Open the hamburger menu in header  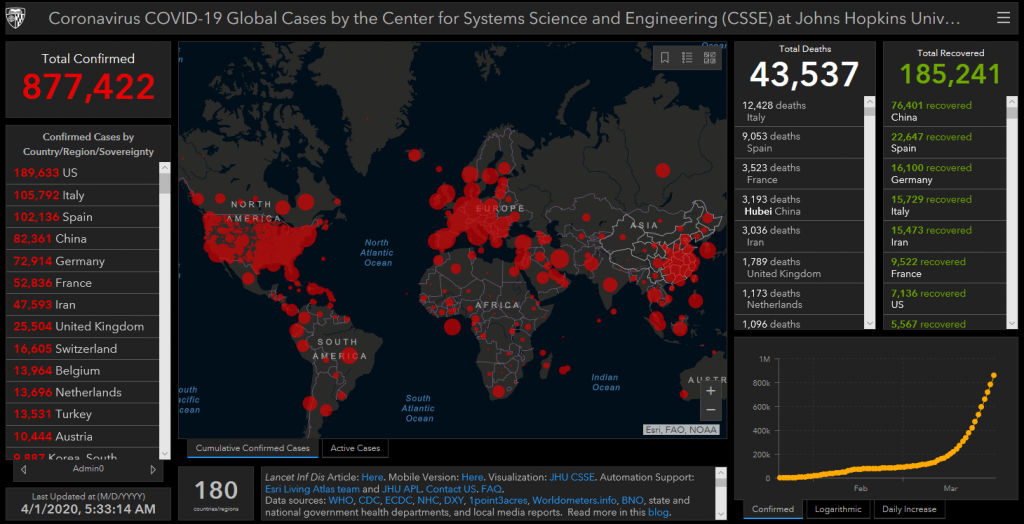point(1003,18)
